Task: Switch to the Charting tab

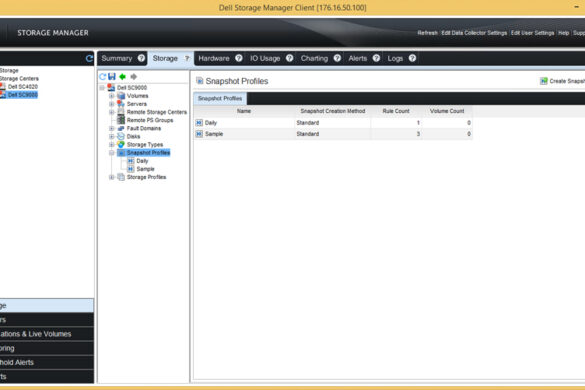Action: (314, 58)
